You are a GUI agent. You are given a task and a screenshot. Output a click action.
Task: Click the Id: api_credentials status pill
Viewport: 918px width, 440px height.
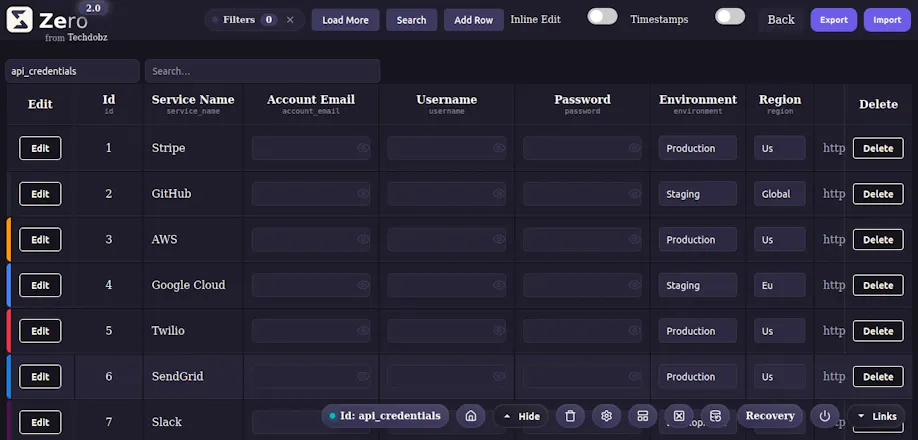tap(385, 416)
